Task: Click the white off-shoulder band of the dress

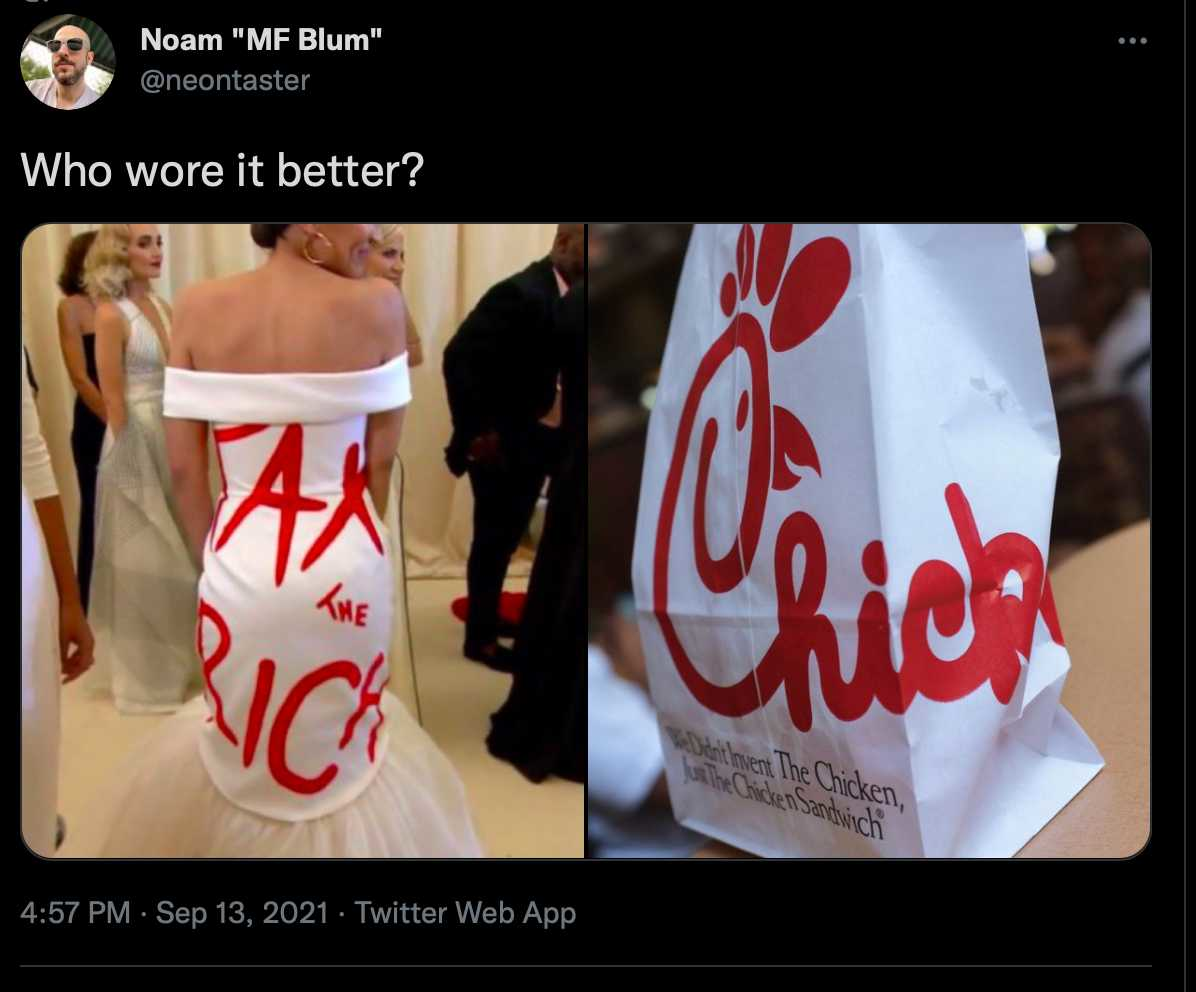Action: [287, 390]
